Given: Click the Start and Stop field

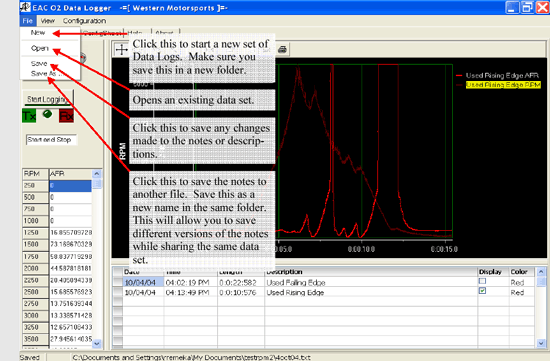Looking at the screenshot, I should (51, 140).
